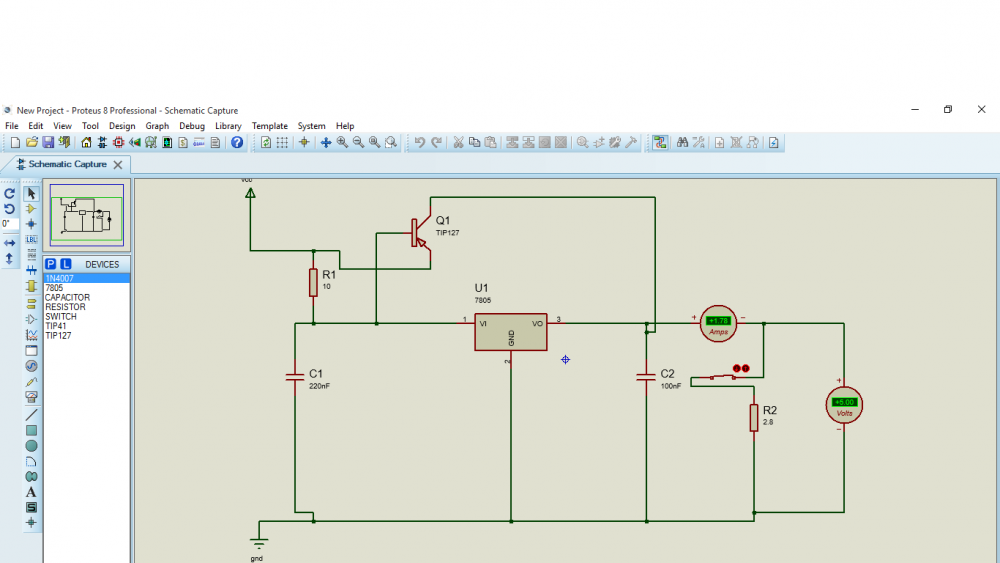This screenshot has height=563, width=1000.
Task: Click the rotation angle input field
Action: click(8, 224)
